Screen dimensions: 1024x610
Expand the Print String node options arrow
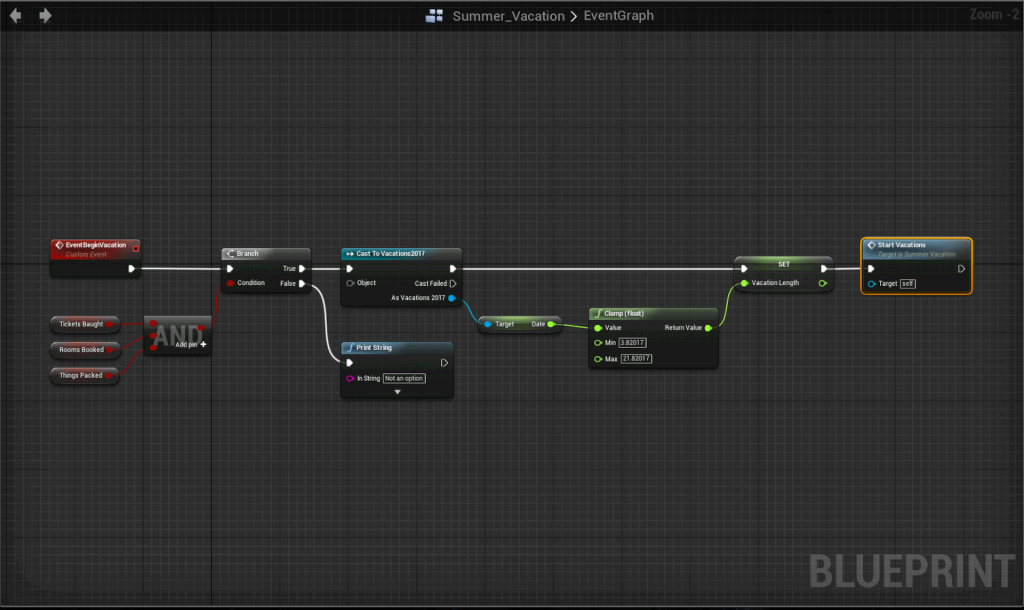click(397, 392)
